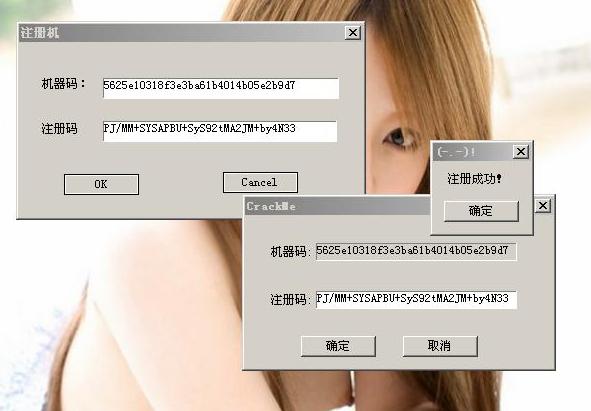Close the 注册成功 message box
Image resolution: width=591 pixels, height=411 pixels.
tap(521, 152)
